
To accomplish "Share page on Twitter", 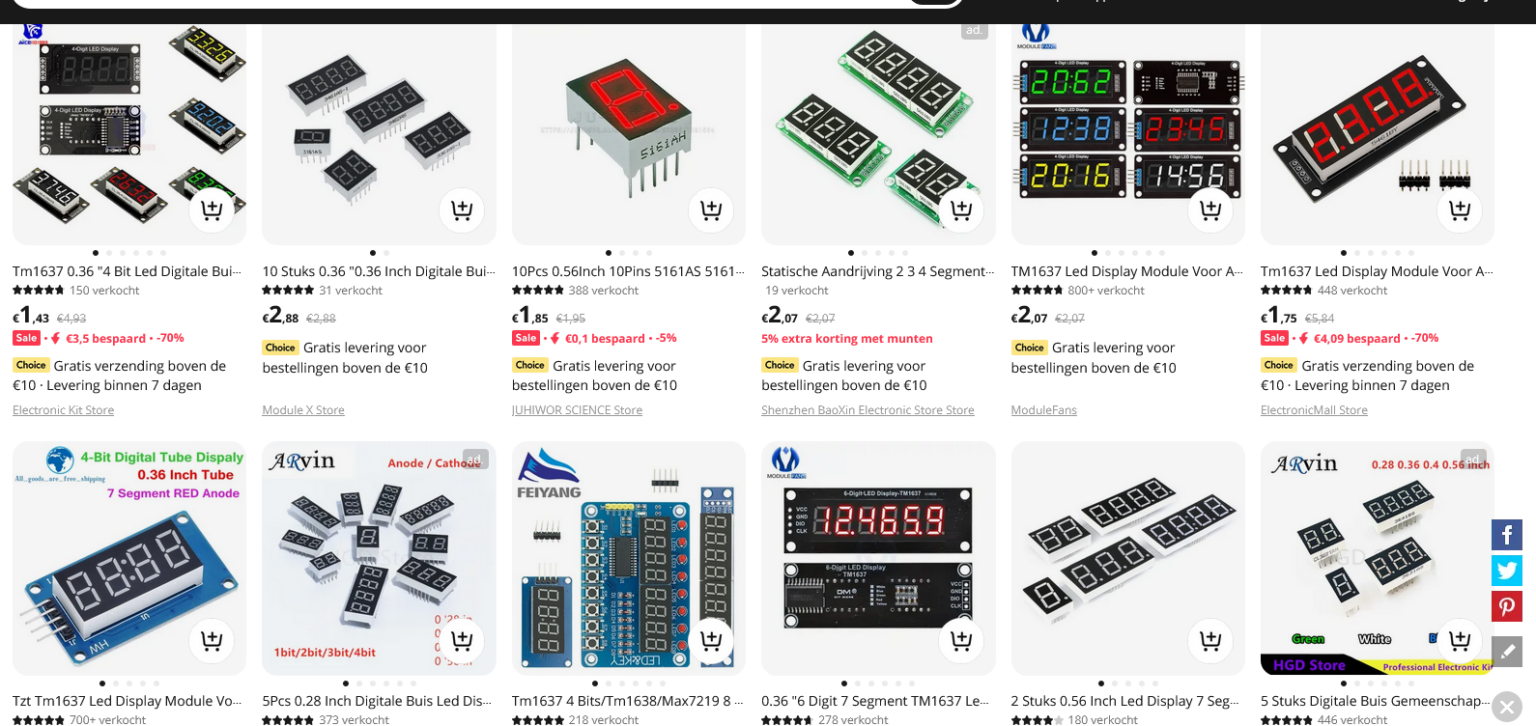I will pos(1507,570).
